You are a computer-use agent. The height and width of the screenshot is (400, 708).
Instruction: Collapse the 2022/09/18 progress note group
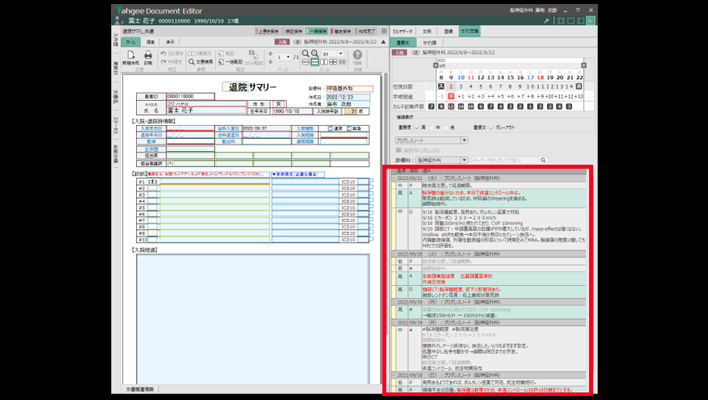pos(394,375)
